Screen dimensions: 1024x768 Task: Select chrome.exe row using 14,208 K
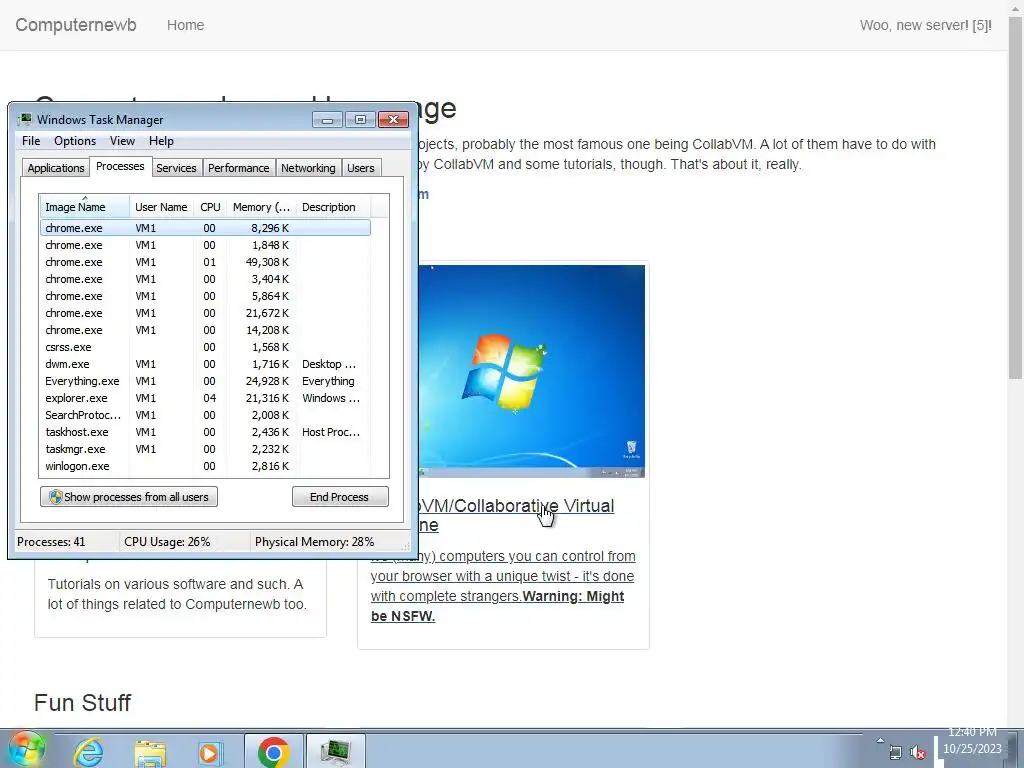click(205, 330)
